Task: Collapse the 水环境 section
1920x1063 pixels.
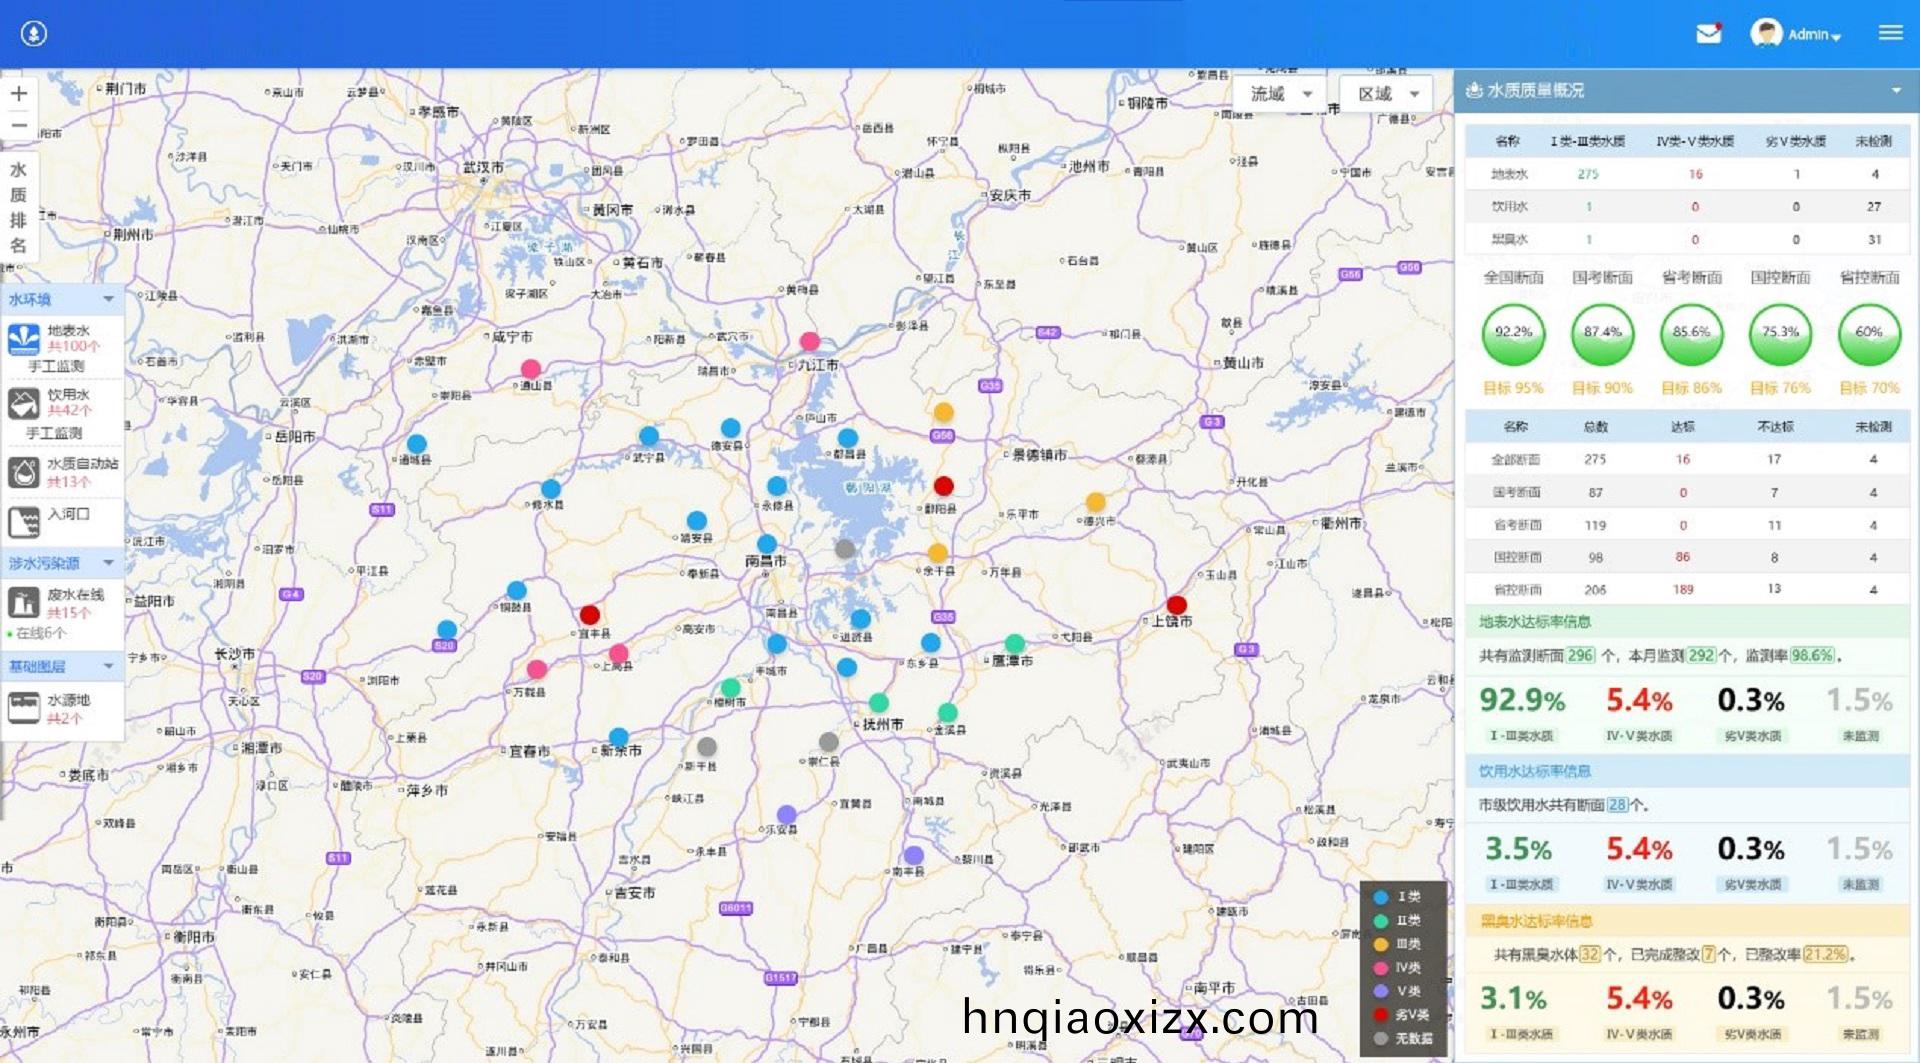Action: (108, 299)
